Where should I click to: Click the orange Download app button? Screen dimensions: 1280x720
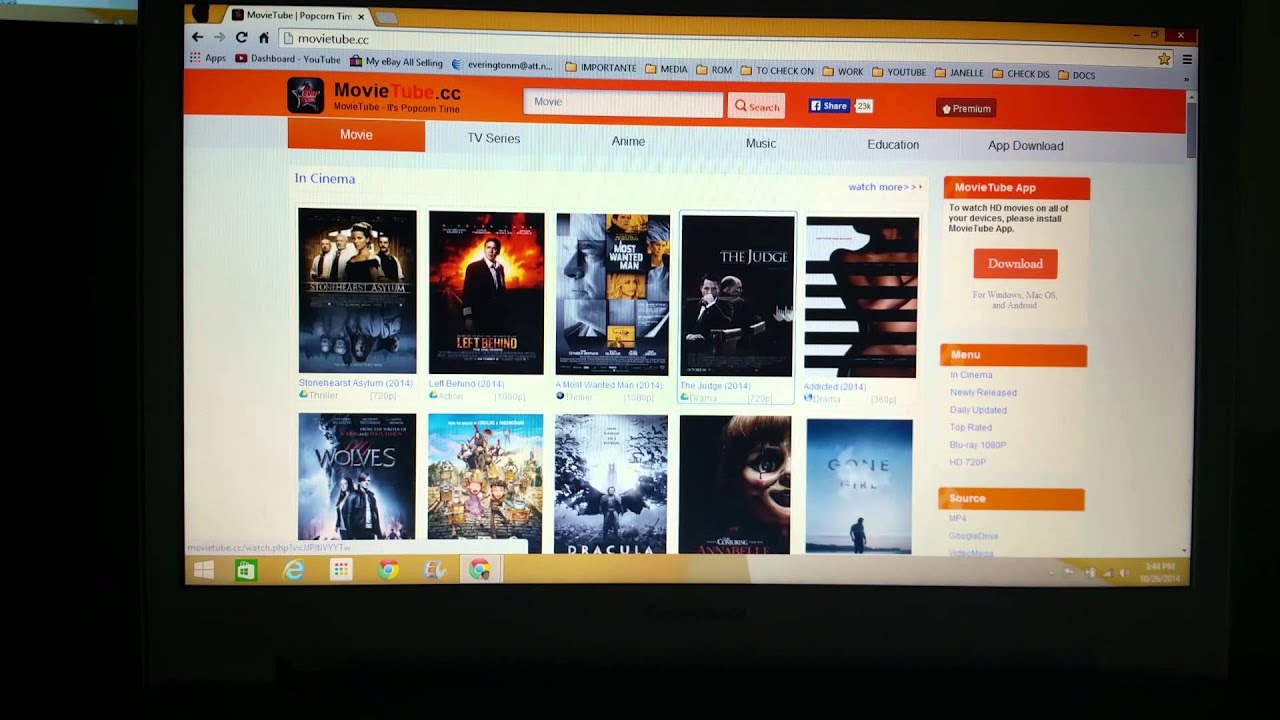[1015, 264]
